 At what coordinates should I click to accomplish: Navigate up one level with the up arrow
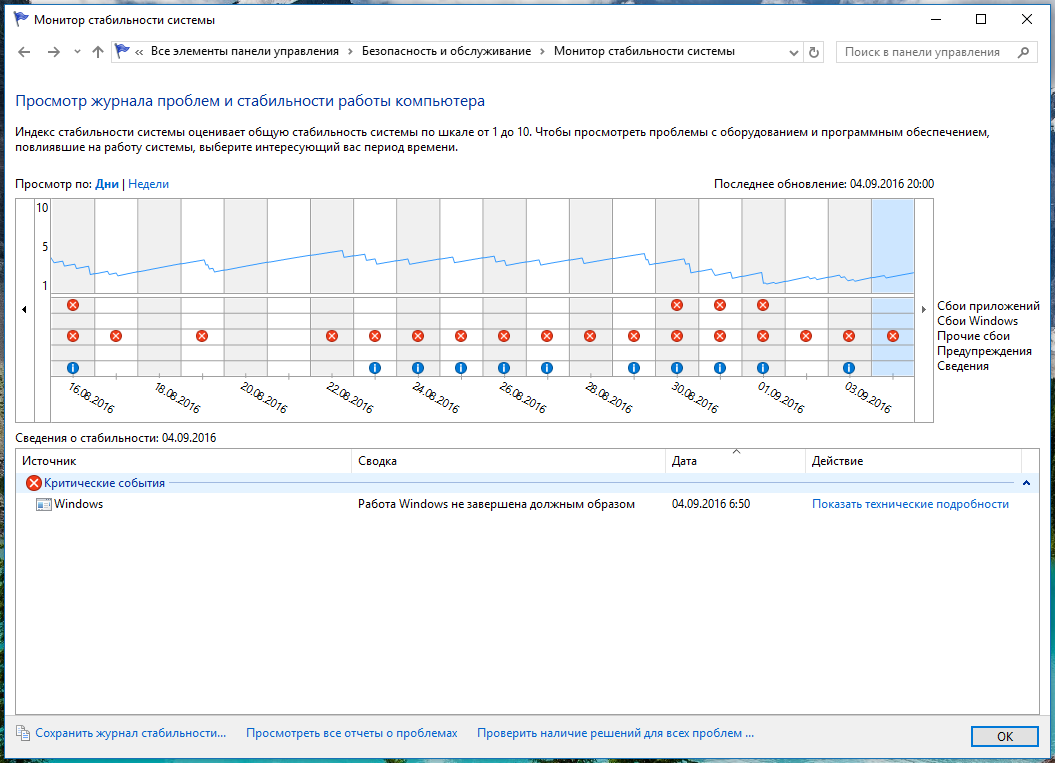[x=97, y=52]
